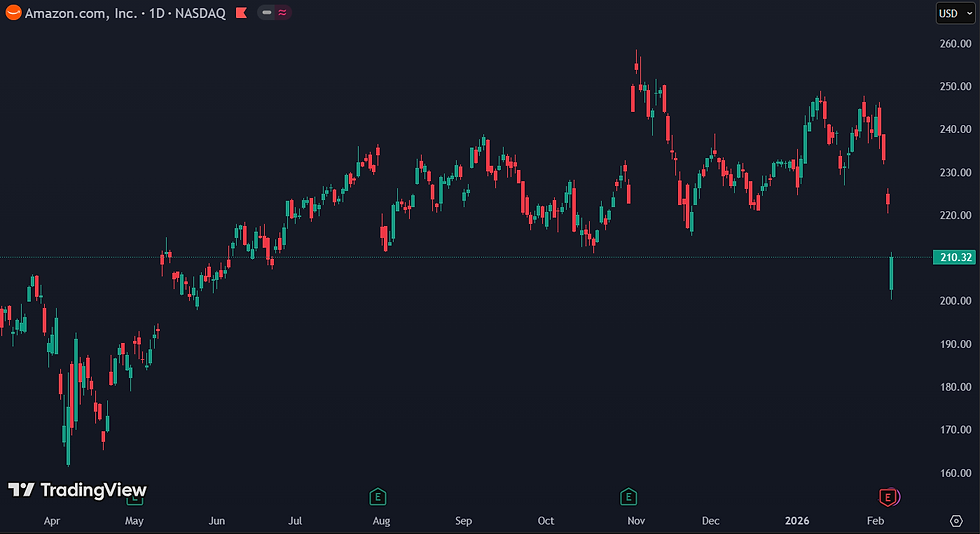Click the orange Amazon logo icon
Image resolution: width=980 pixels, height=534 pixels.
13,13
